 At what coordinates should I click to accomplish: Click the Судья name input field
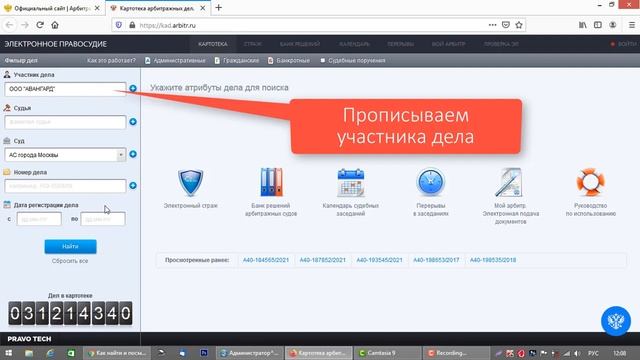click(65, 122)
